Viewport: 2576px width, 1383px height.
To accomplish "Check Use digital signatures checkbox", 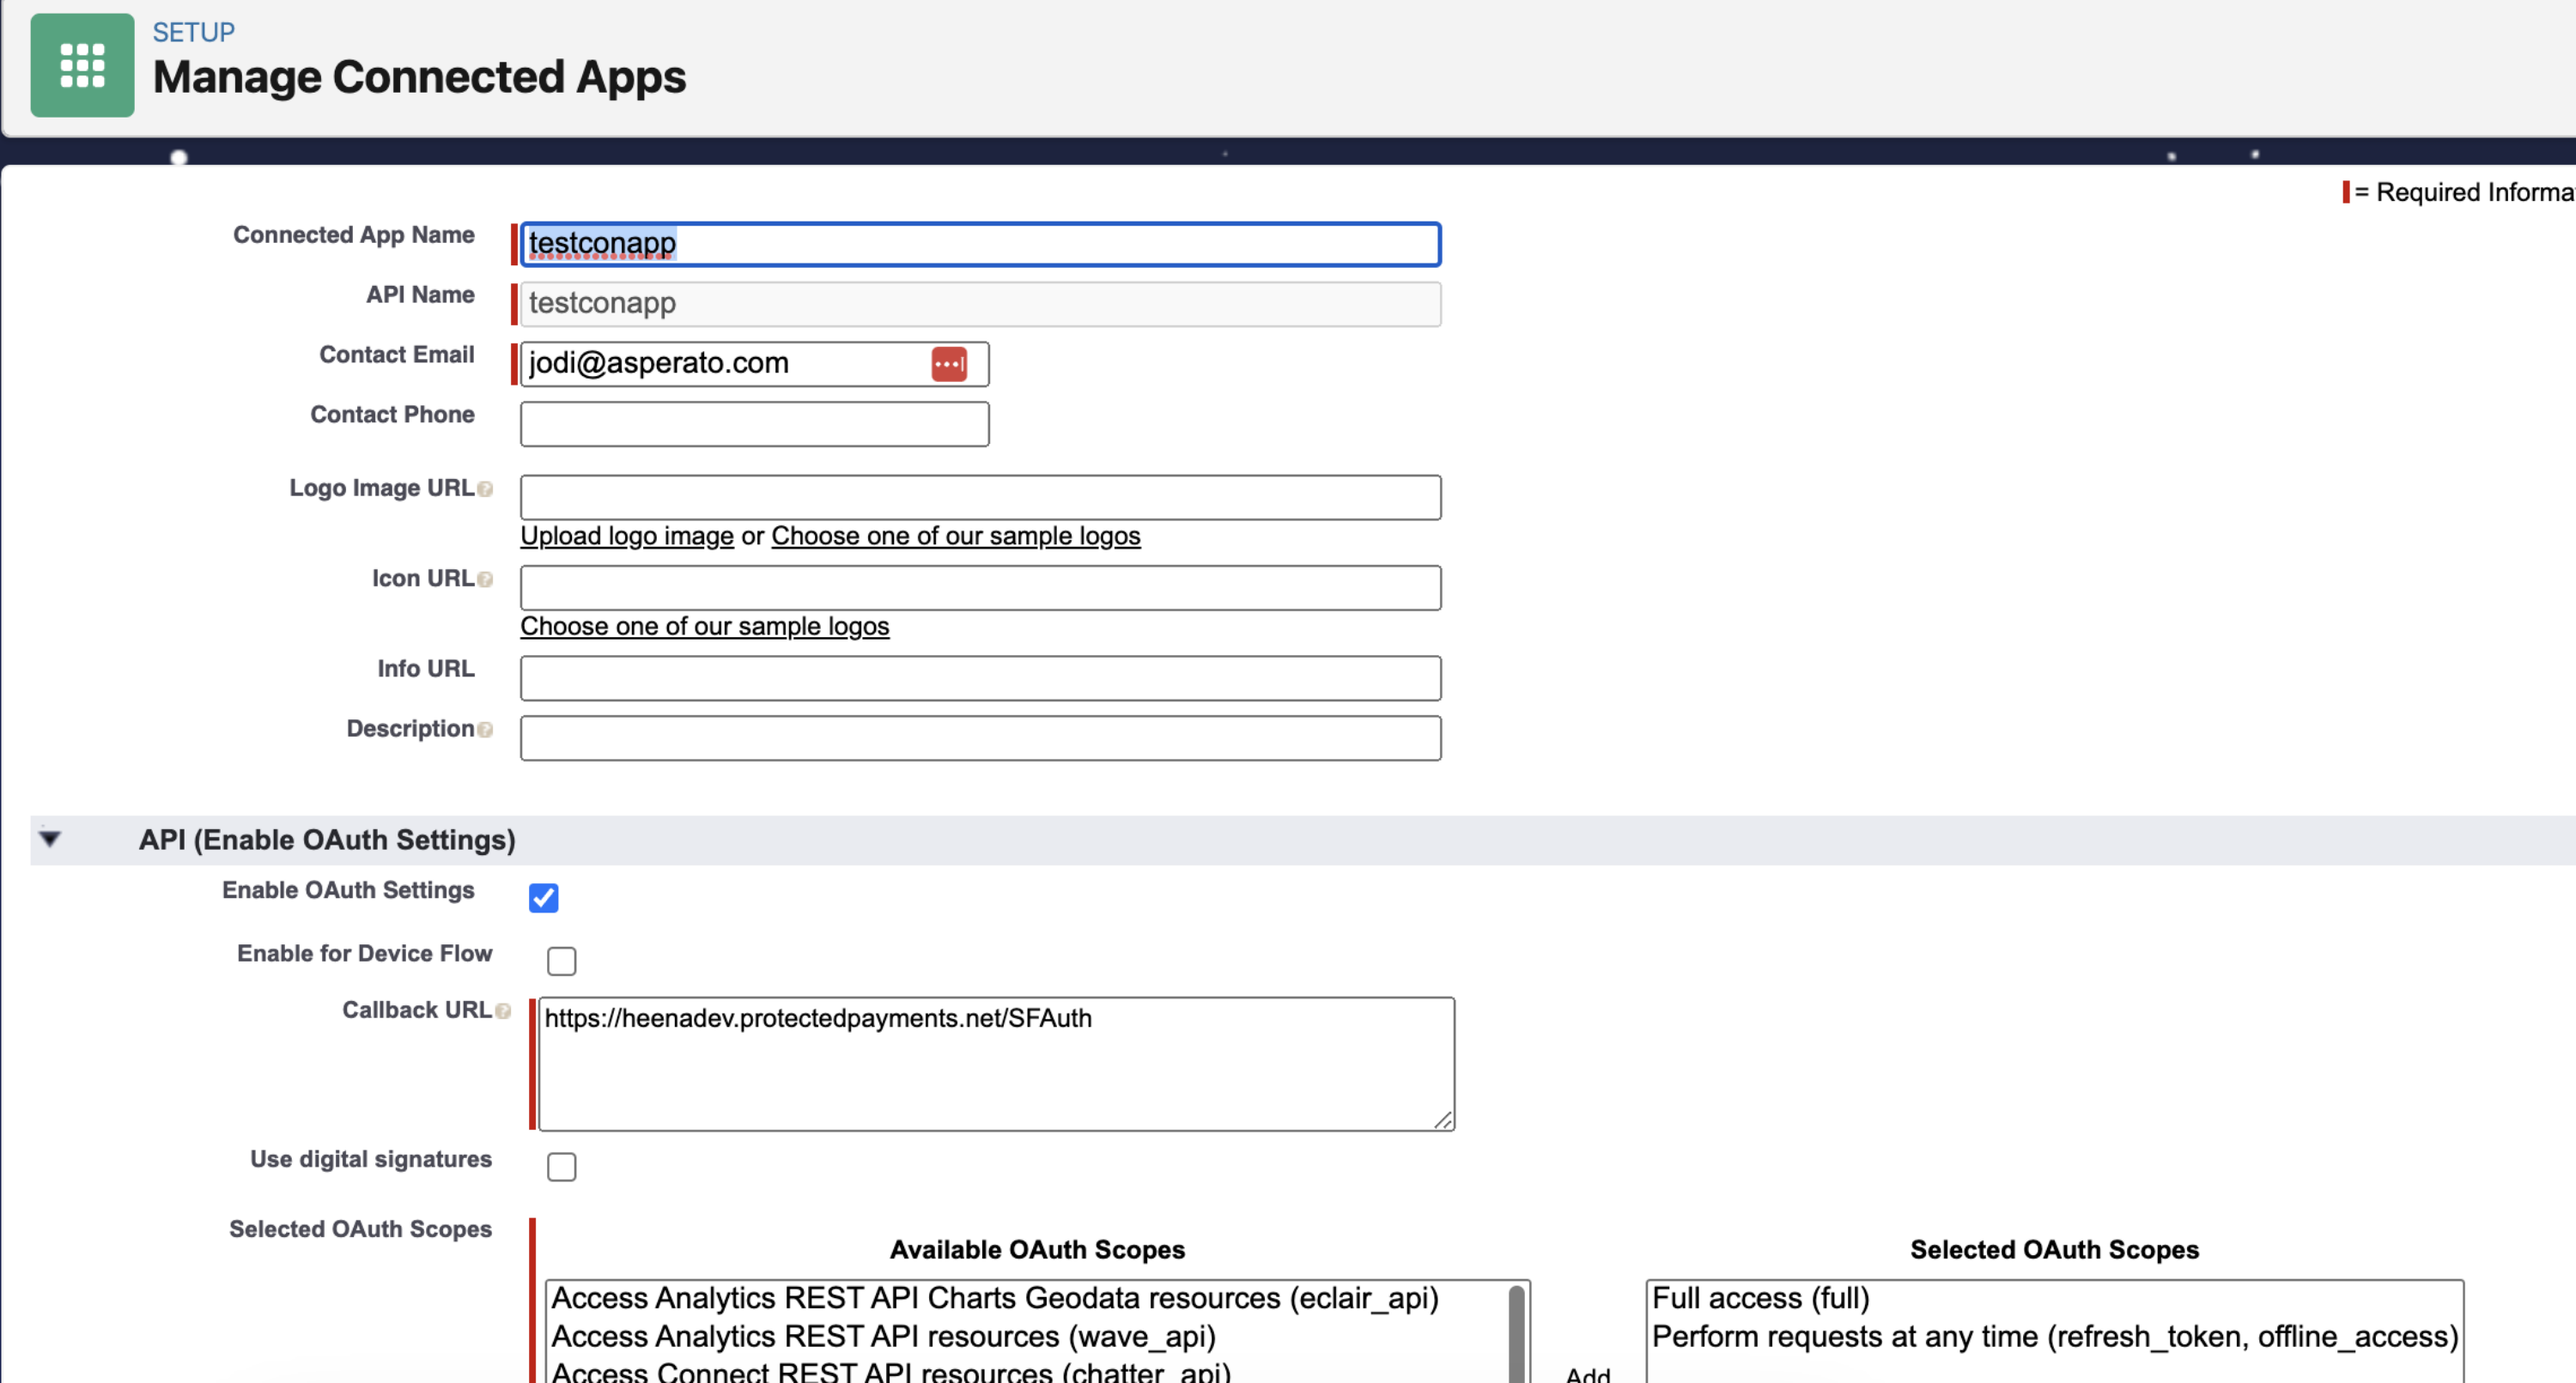I will coord(561,1166).
